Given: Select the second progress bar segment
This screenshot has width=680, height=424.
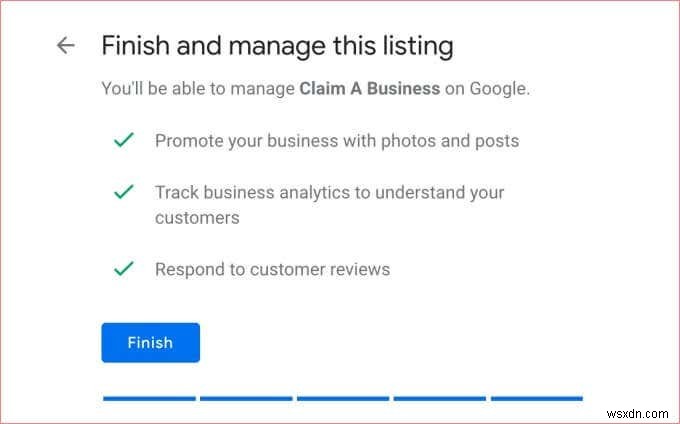Looking at the screenshot, I should click(246, 398).
